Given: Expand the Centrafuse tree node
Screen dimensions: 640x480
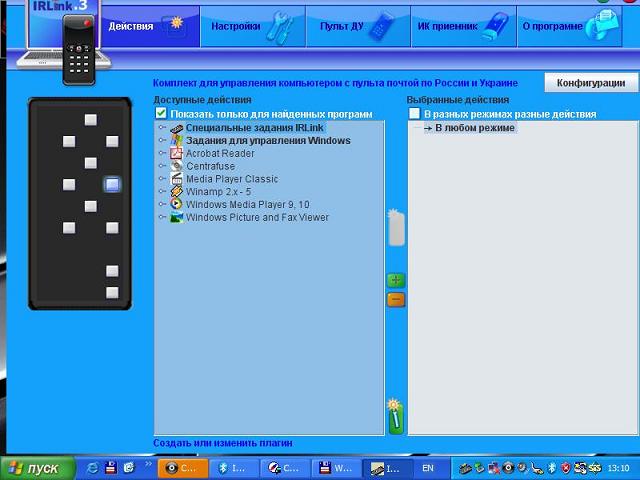Looking at the screenshot, I should pyautogui.click(x=162, y=166).
